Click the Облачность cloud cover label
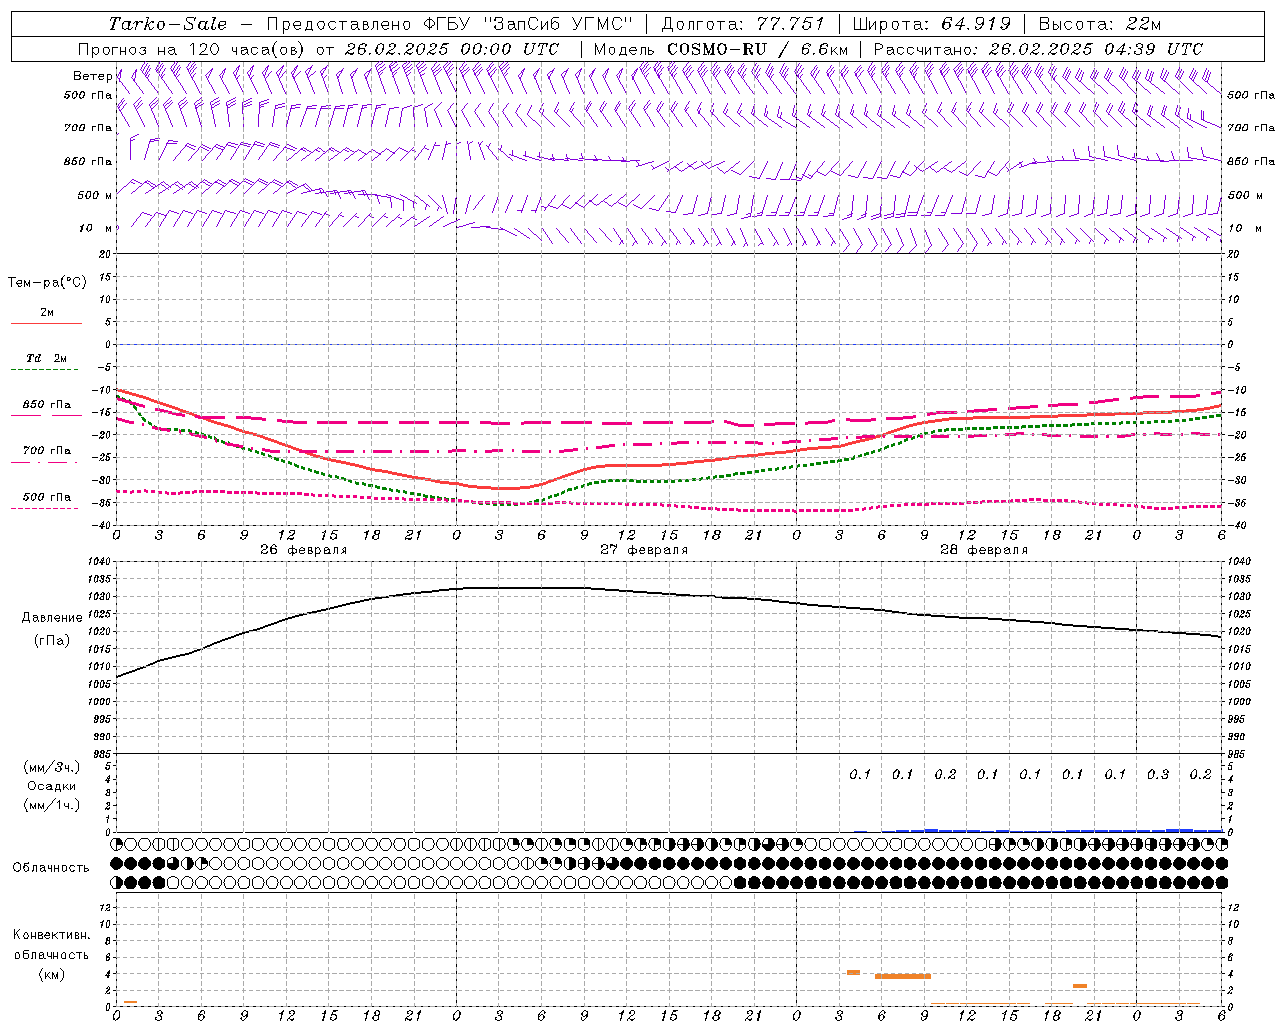Screen dimensions: 1280x1024 click(51, 867)
